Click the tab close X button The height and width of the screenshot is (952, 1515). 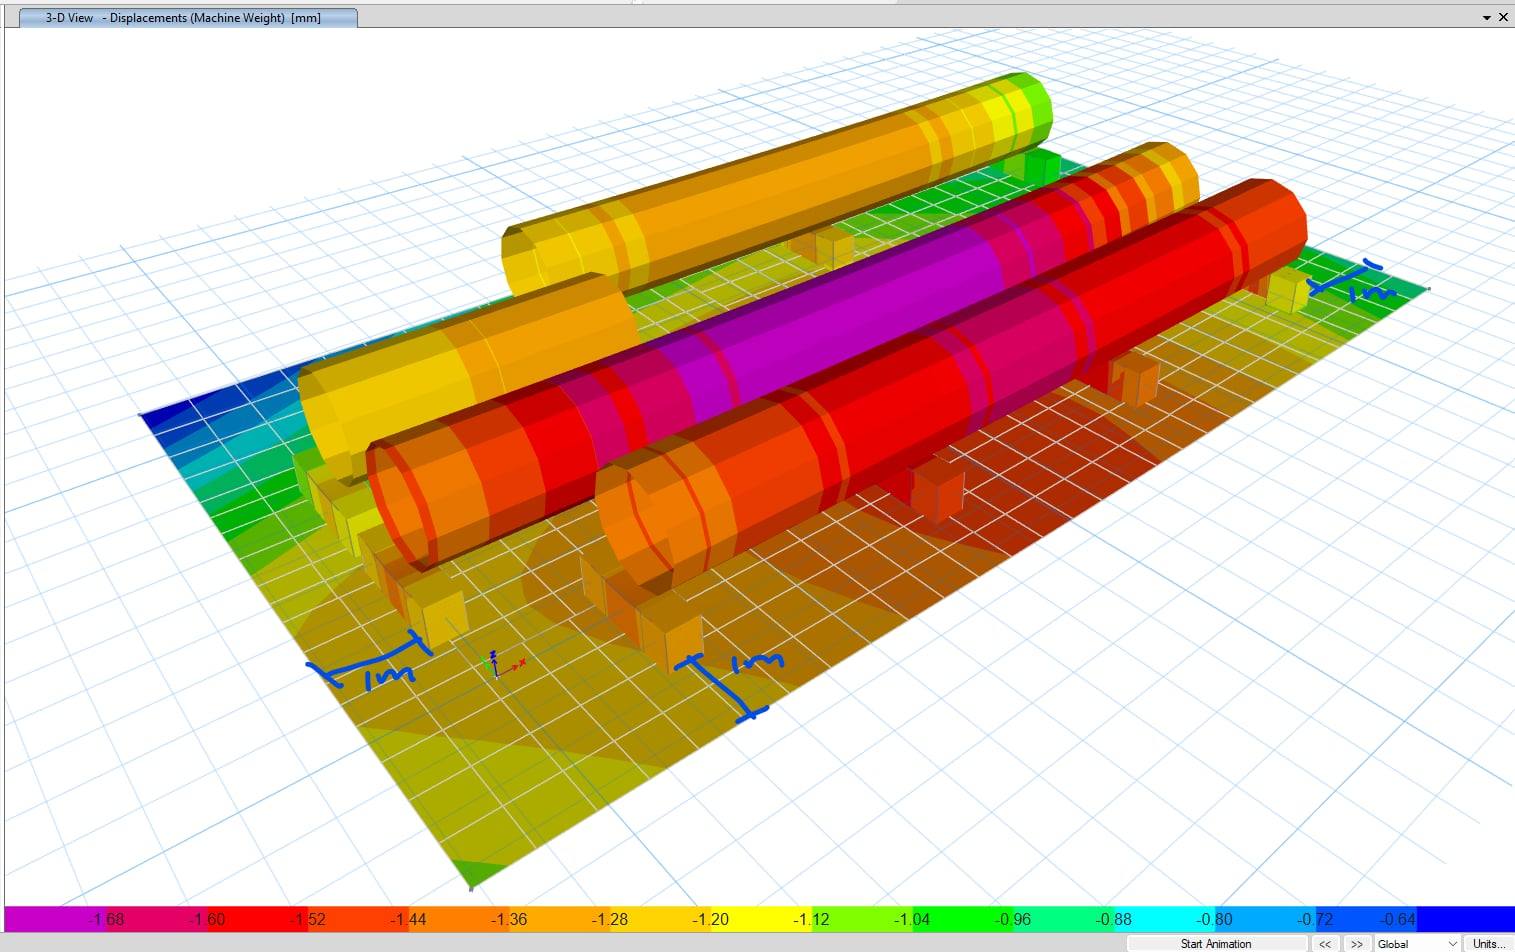pos(1503,17)
